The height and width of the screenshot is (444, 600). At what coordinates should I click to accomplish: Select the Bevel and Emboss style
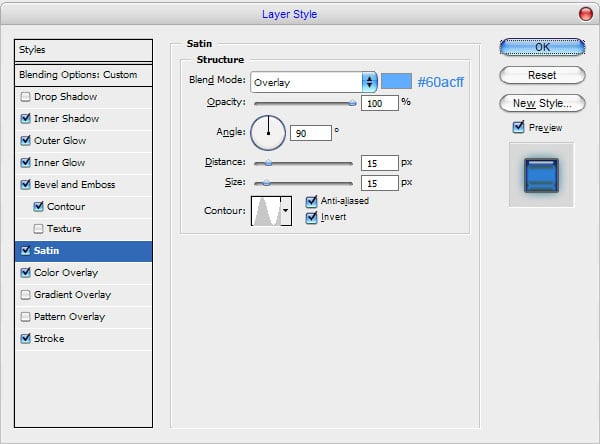(74, 185)
